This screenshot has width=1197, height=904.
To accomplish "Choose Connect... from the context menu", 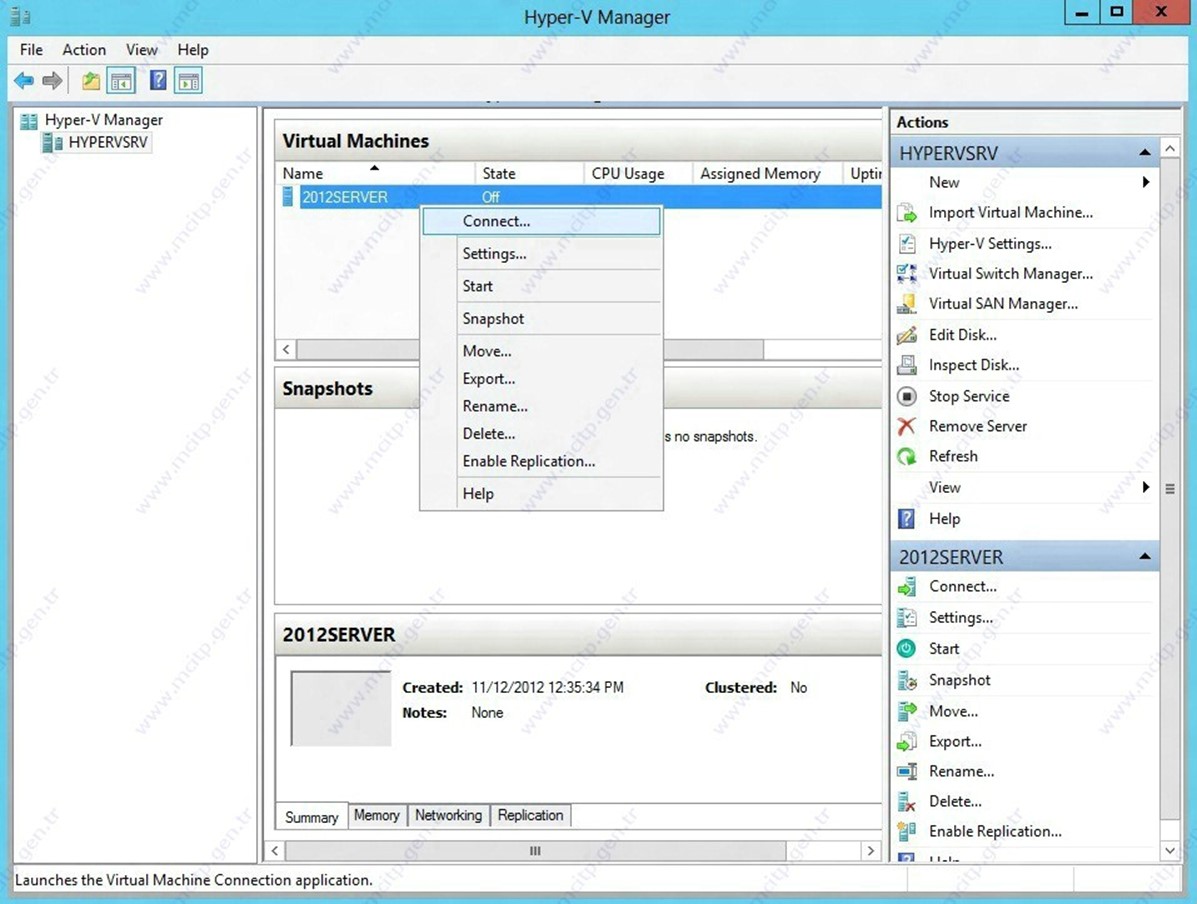I will (x=541, y=221).
